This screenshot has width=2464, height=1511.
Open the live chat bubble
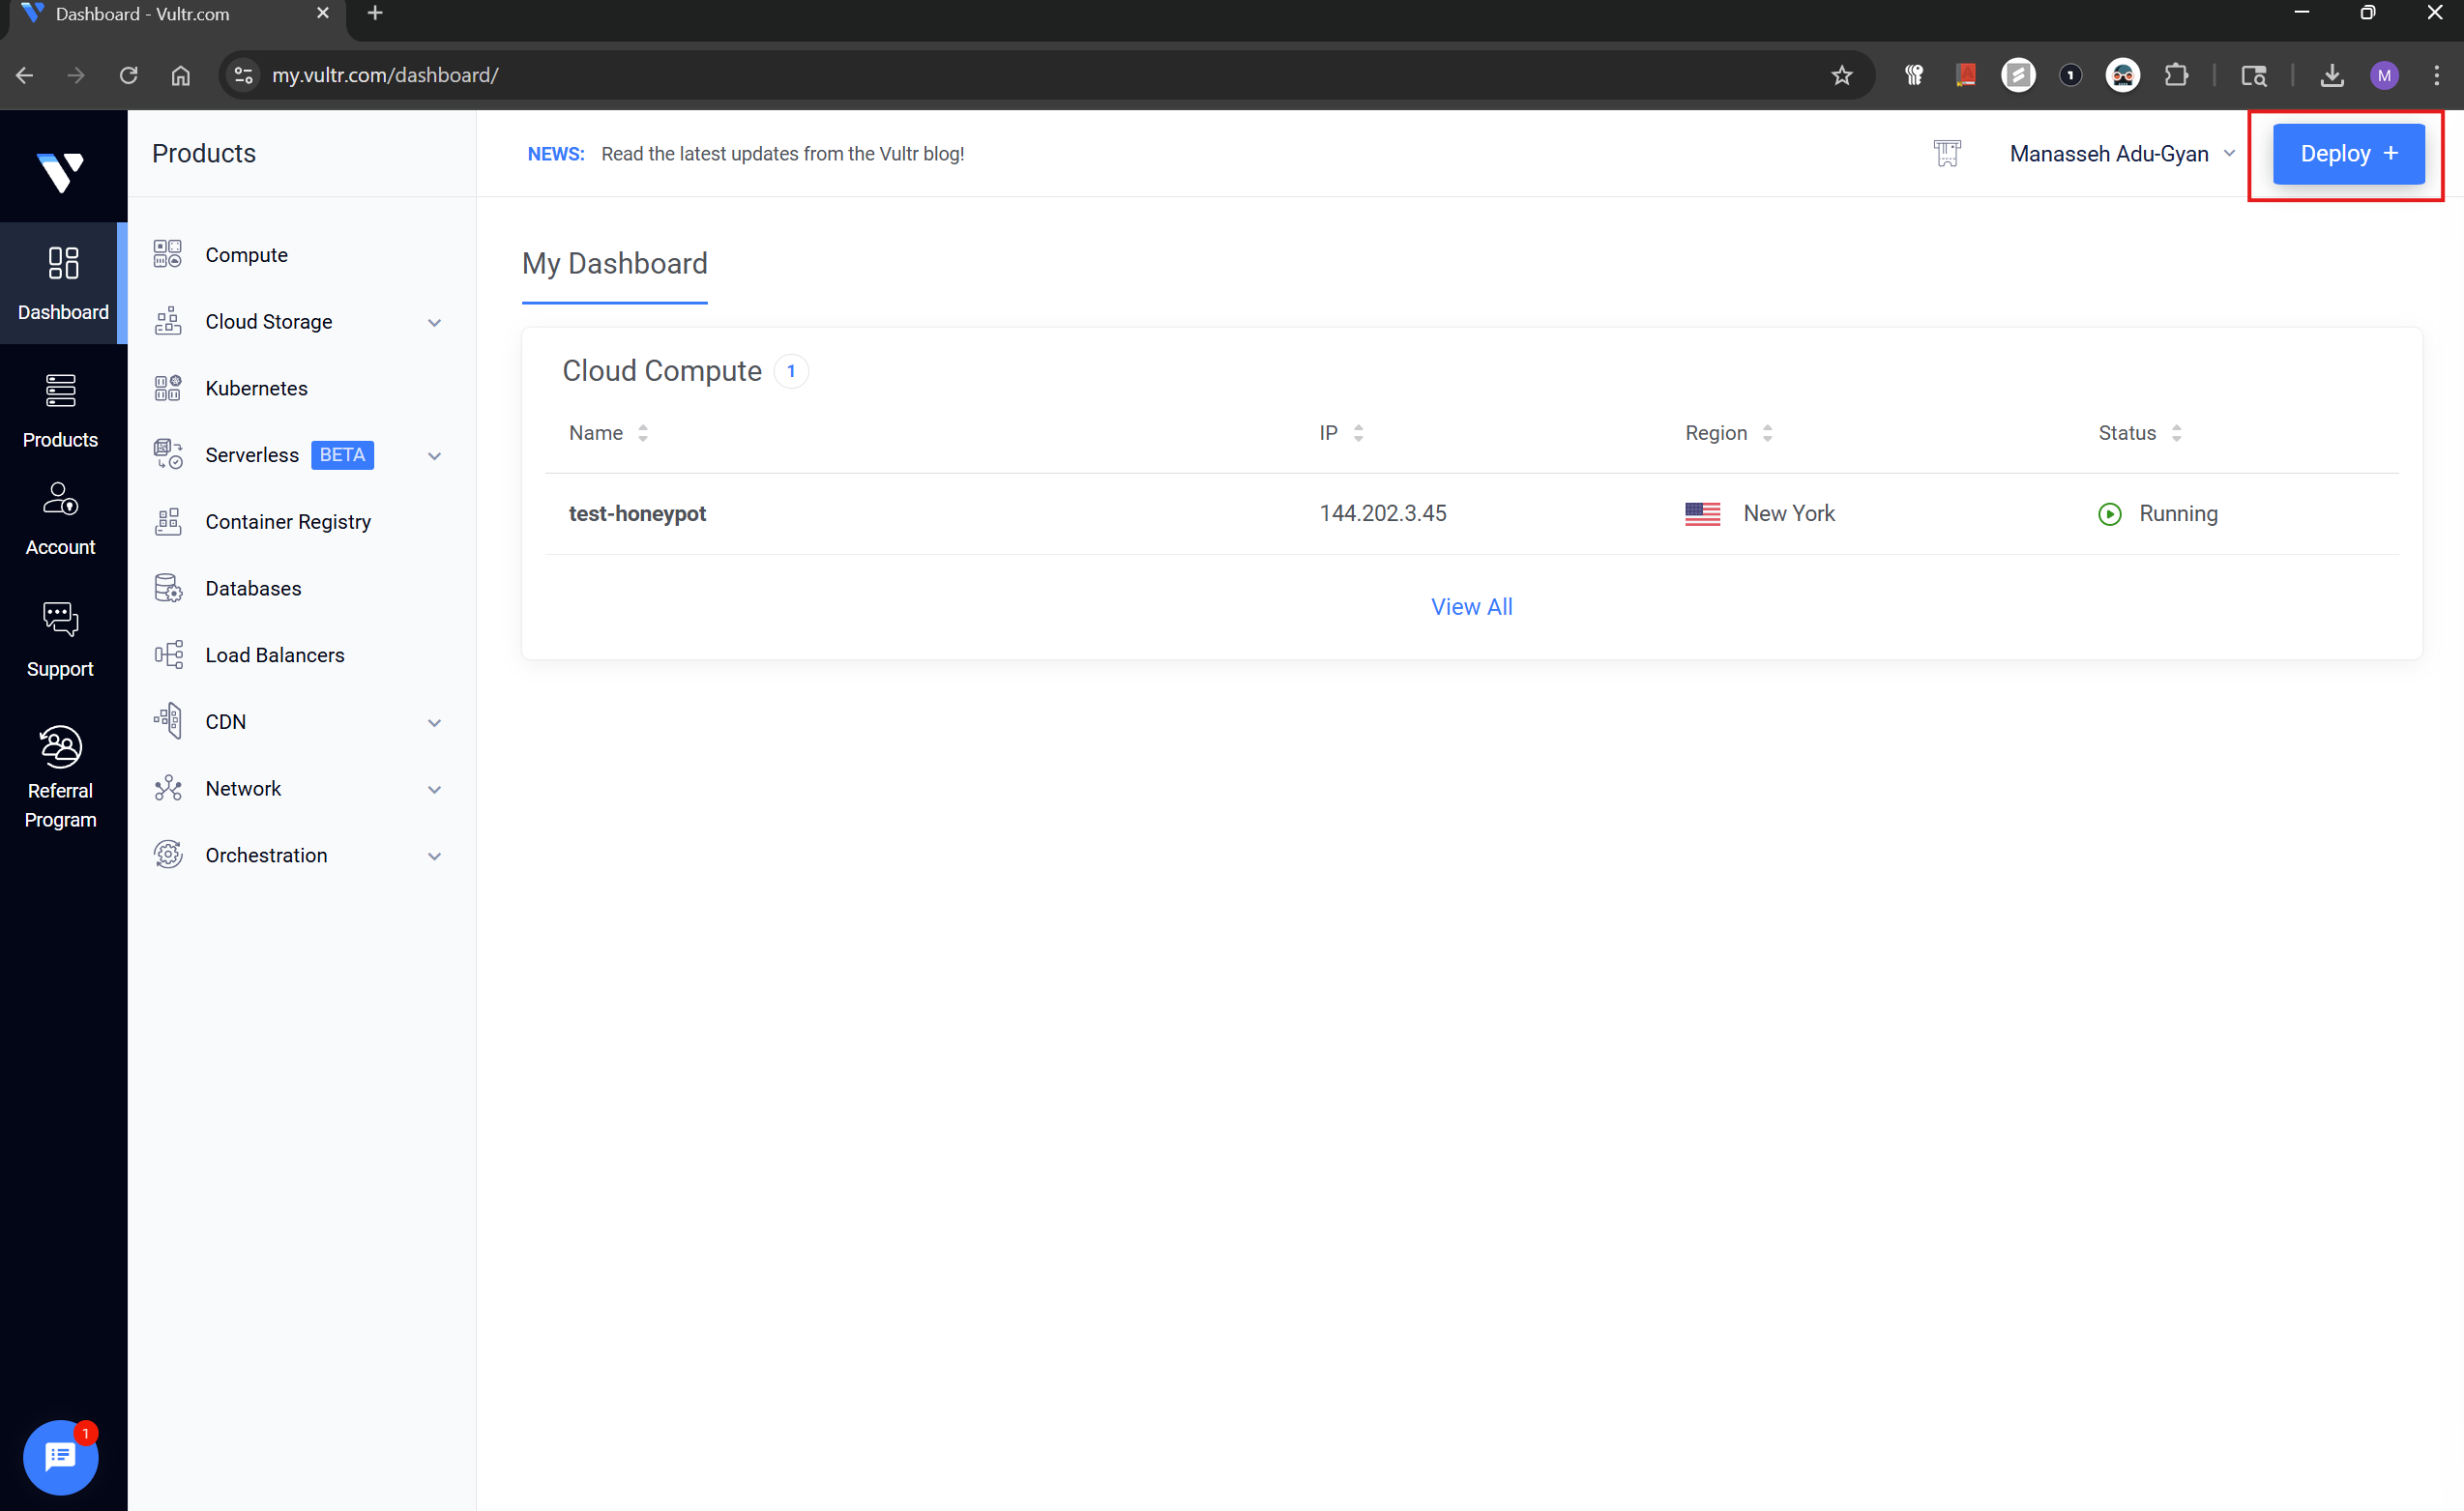(60, 1457)
